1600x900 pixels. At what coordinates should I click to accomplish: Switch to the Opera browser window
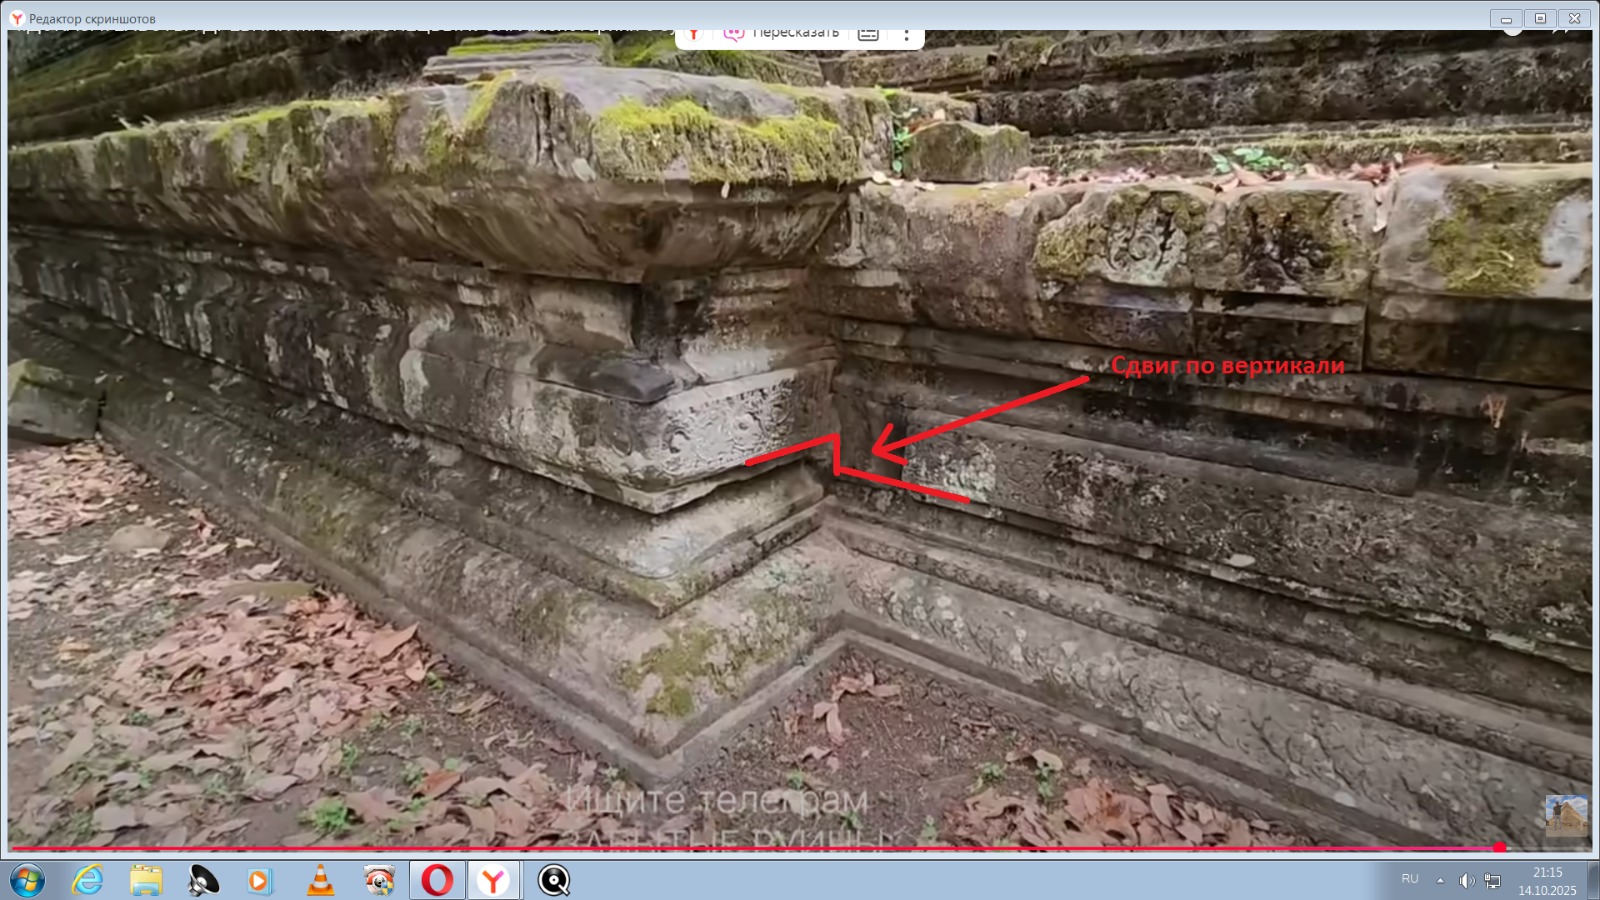pos(437,880)
